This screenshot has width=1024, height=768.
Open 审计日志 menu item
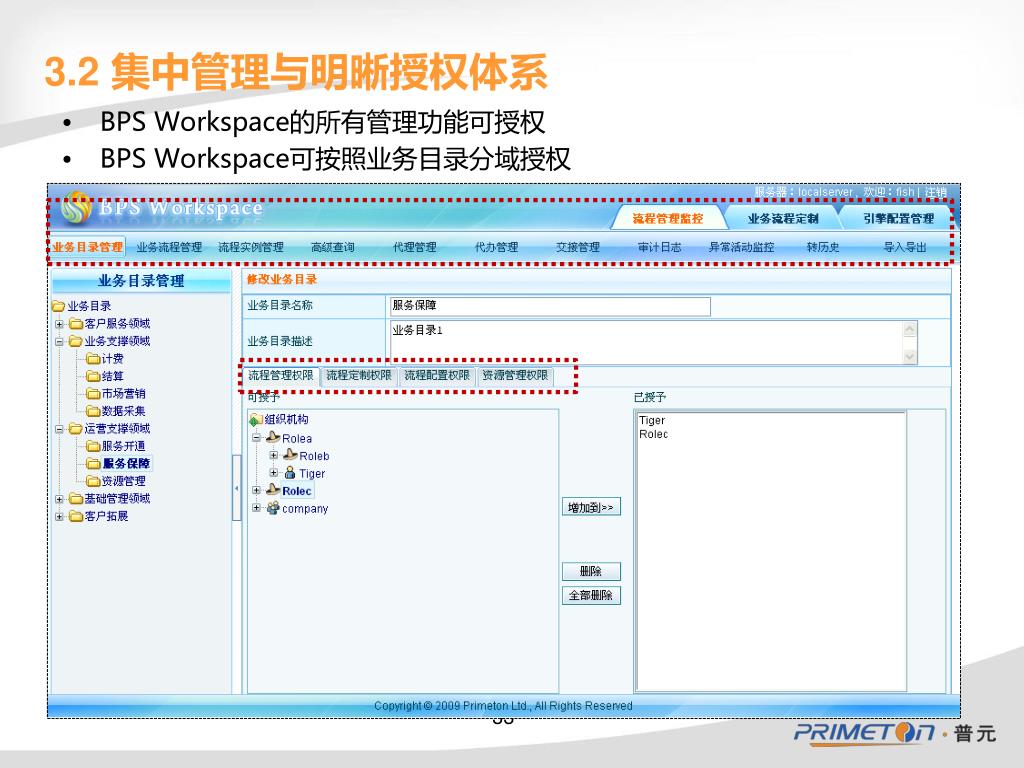tap(660, 247)
